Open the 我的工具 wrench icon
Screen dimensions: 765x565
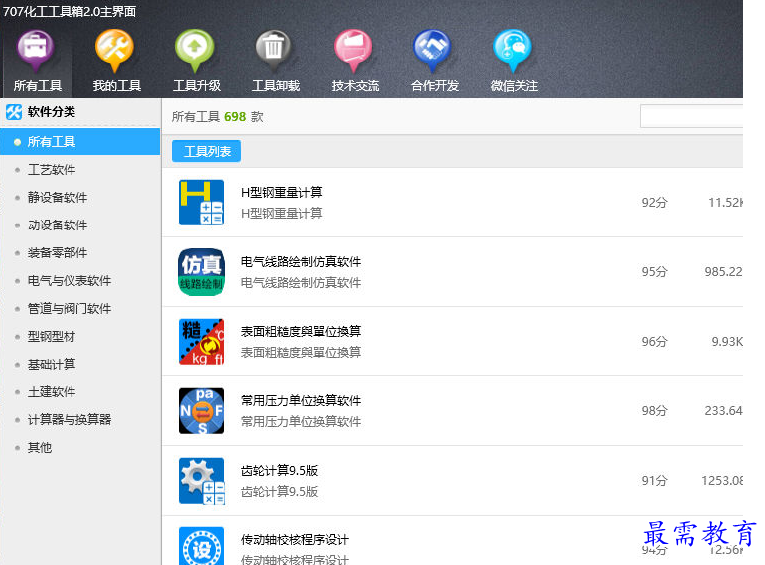[x=114, y=49]
